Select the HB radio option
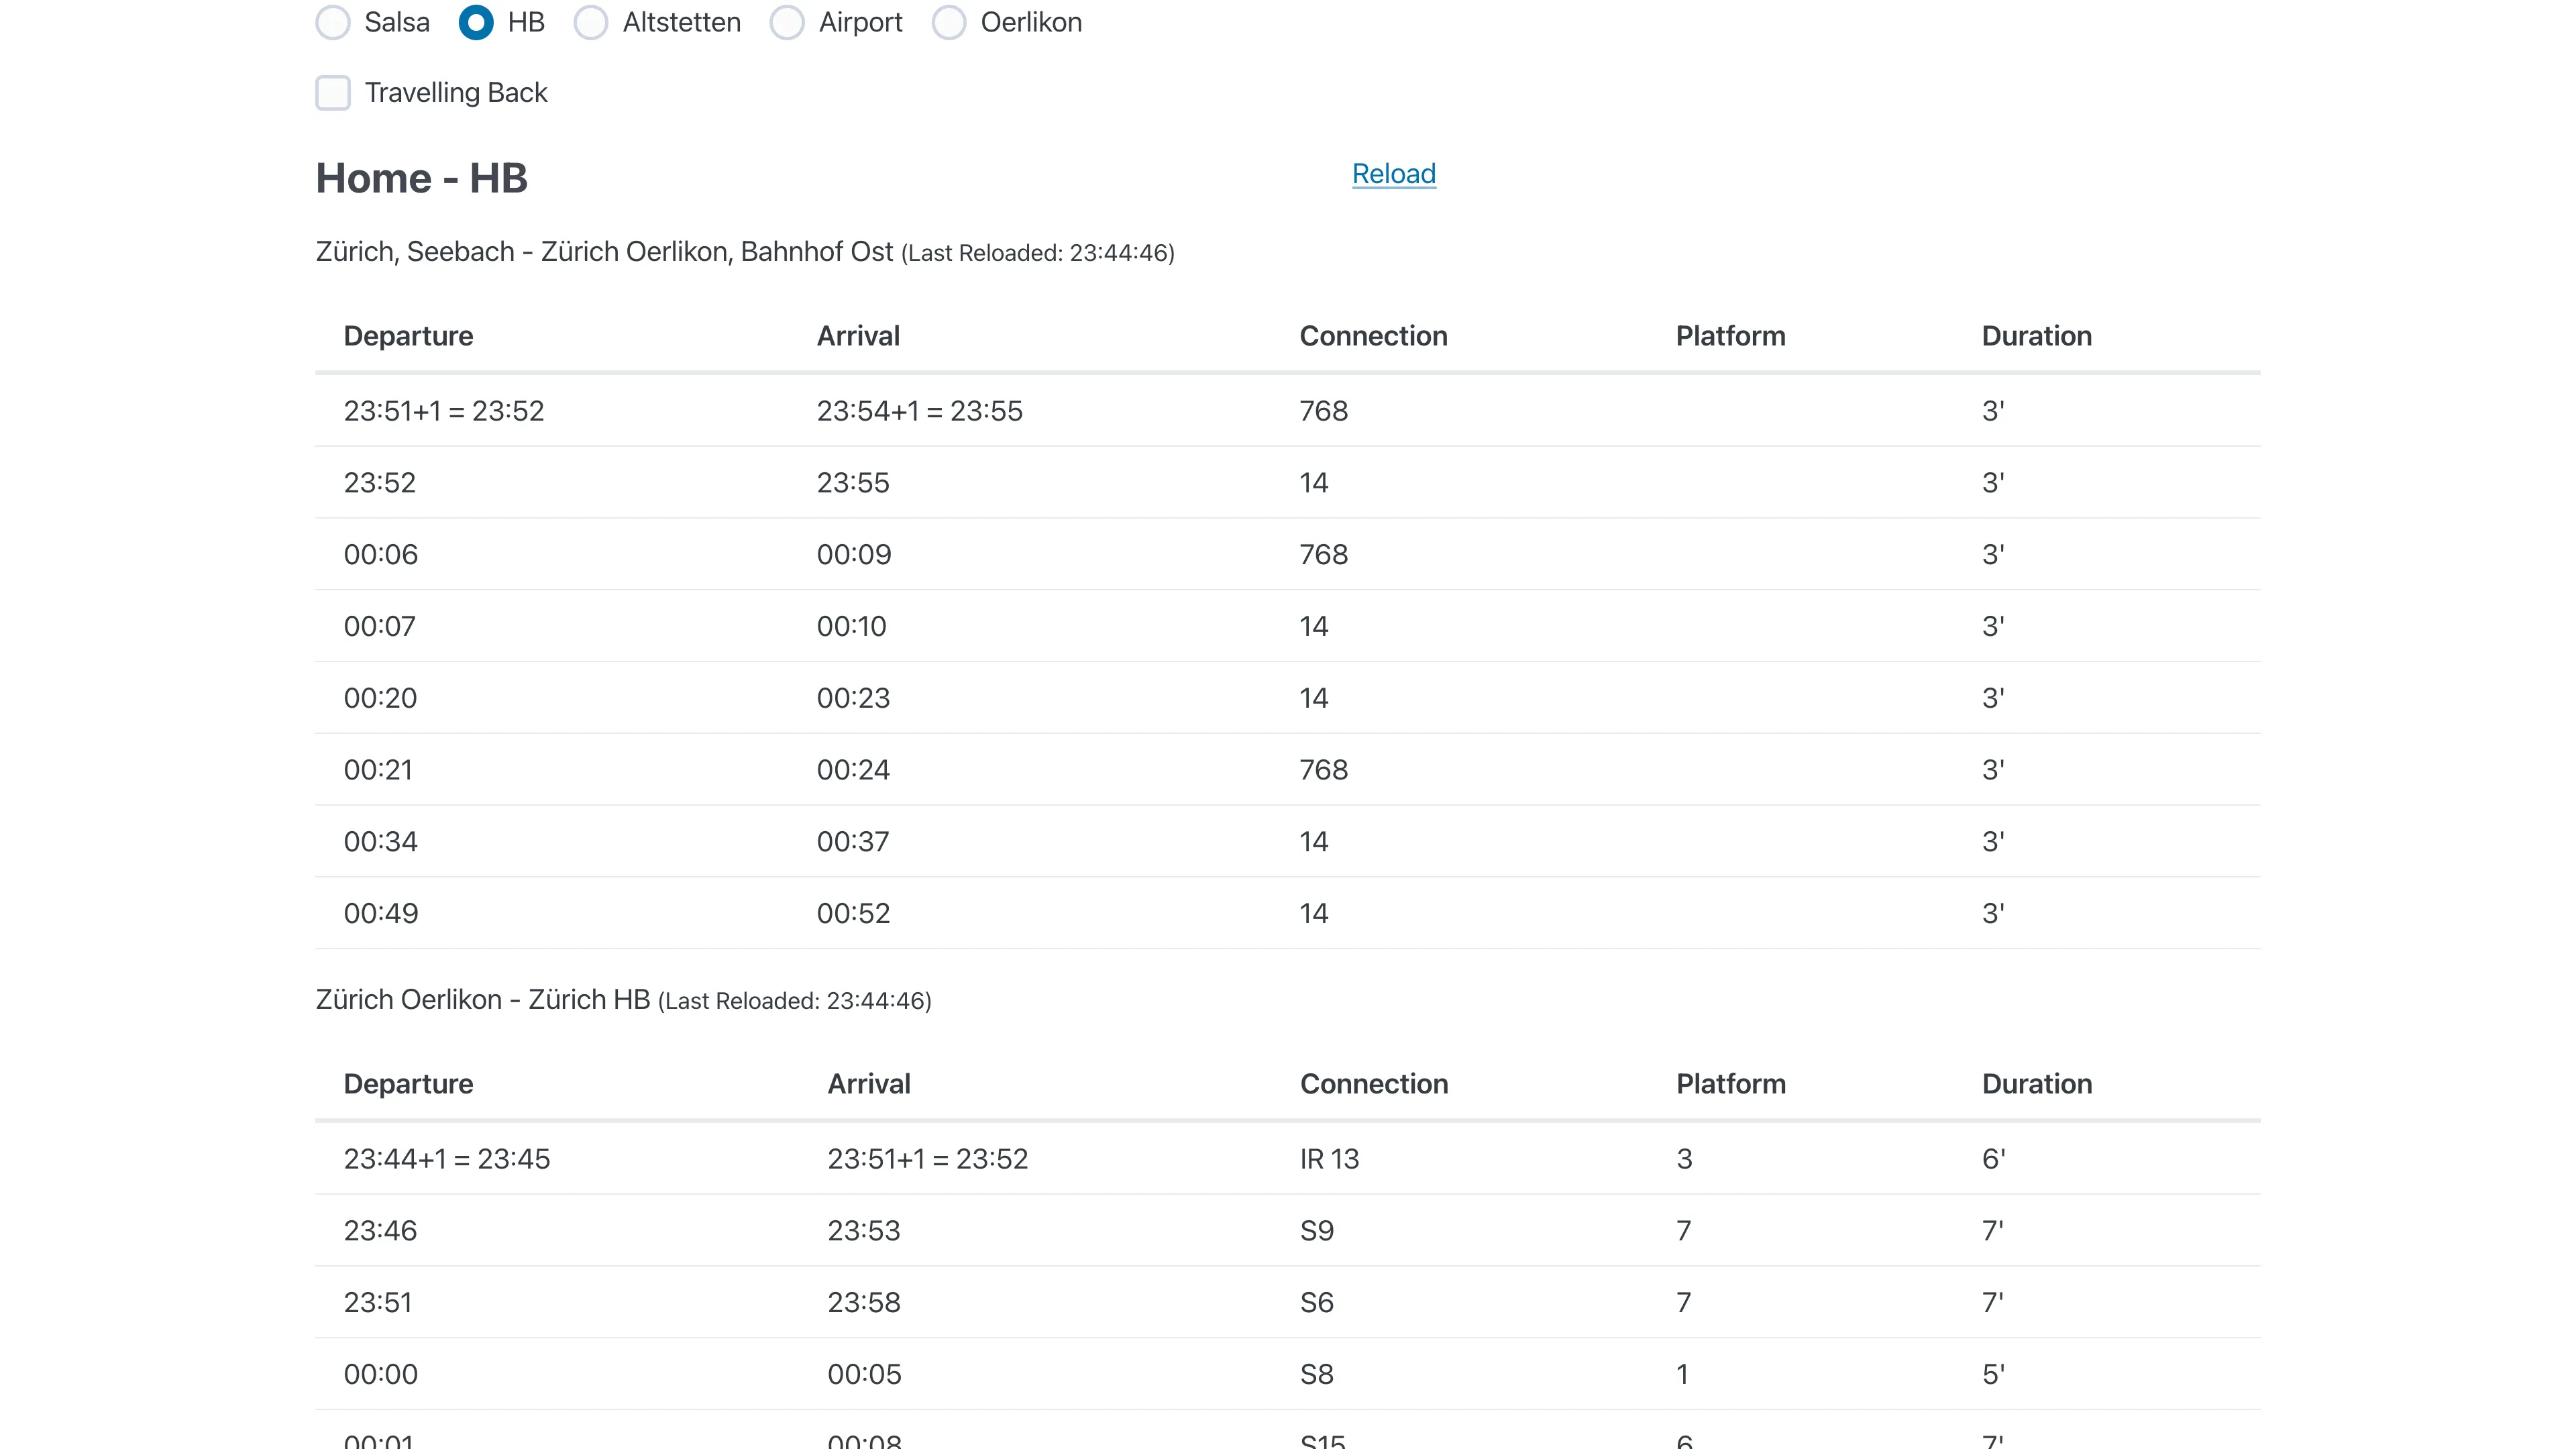The height and width of the screenshot is (1449, 2576). click(476, 22)
